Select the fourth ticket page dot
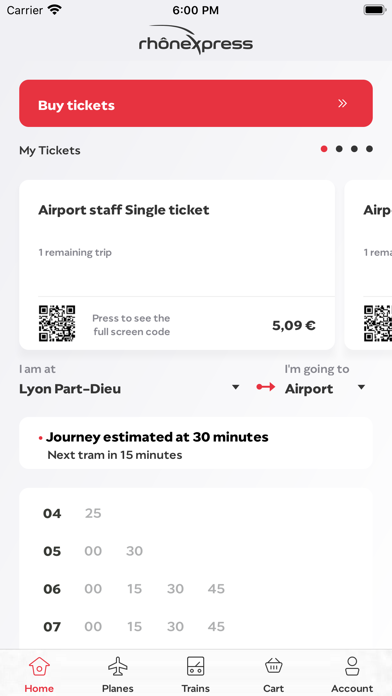392x696 pixels. (369, 149)
